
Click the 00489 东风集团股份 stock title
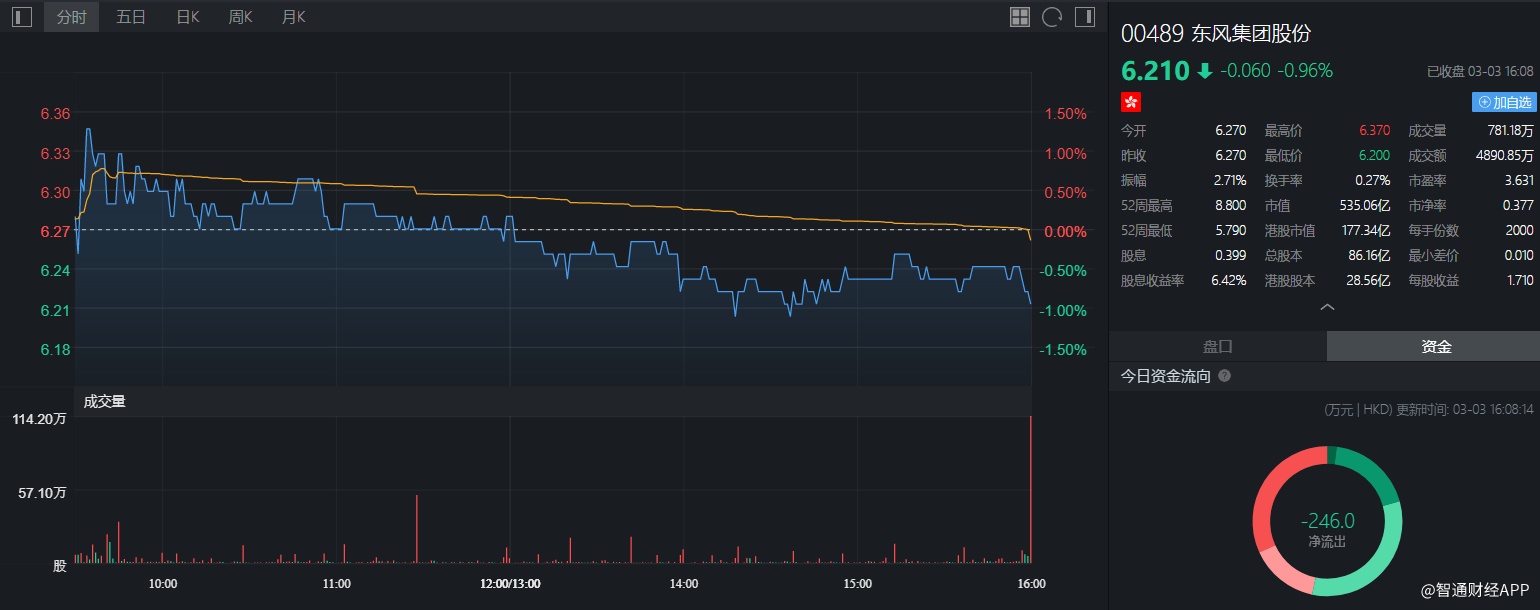1215,33
